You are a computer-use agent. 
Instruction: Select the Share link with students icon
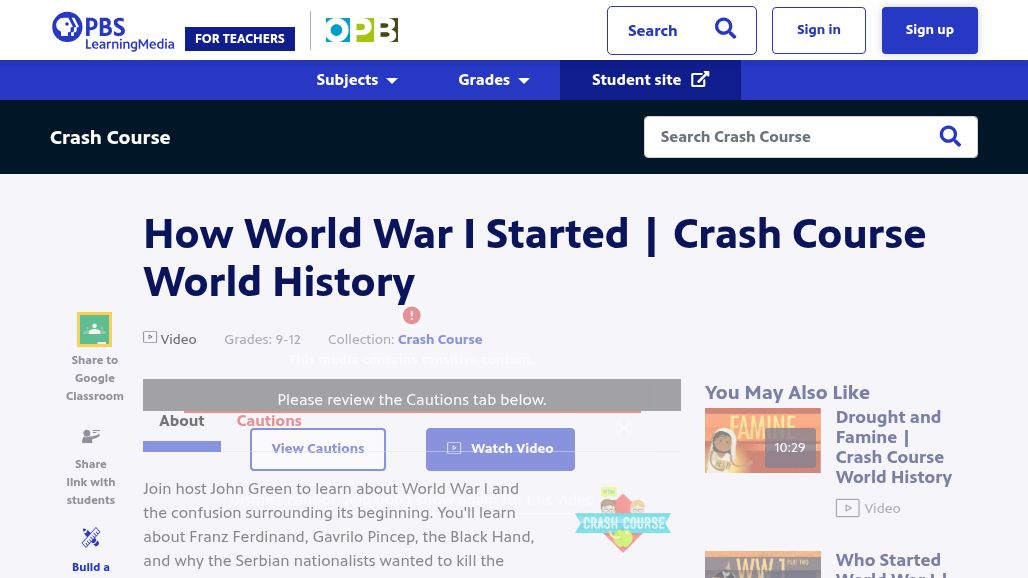pos(91,436)
